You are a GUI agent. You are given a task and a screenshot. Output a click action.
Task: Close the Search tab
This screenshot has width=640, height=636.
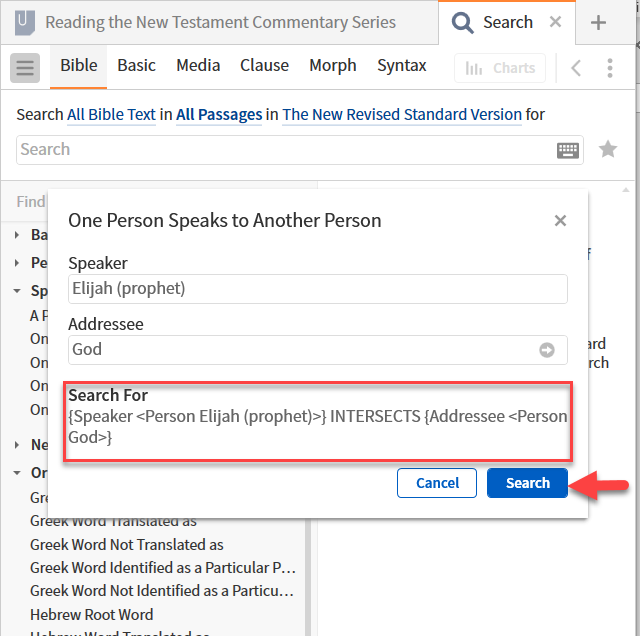tap(555, 21)
